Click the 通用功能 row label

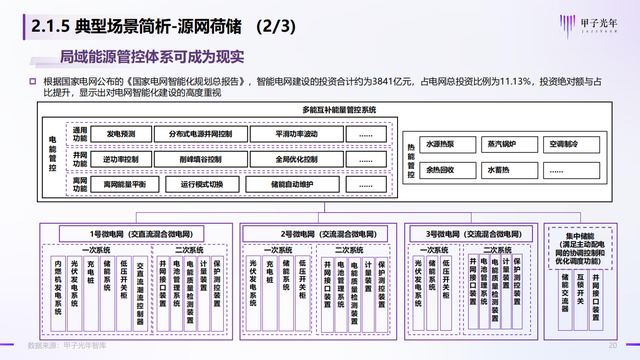click(x=80, y=134)
